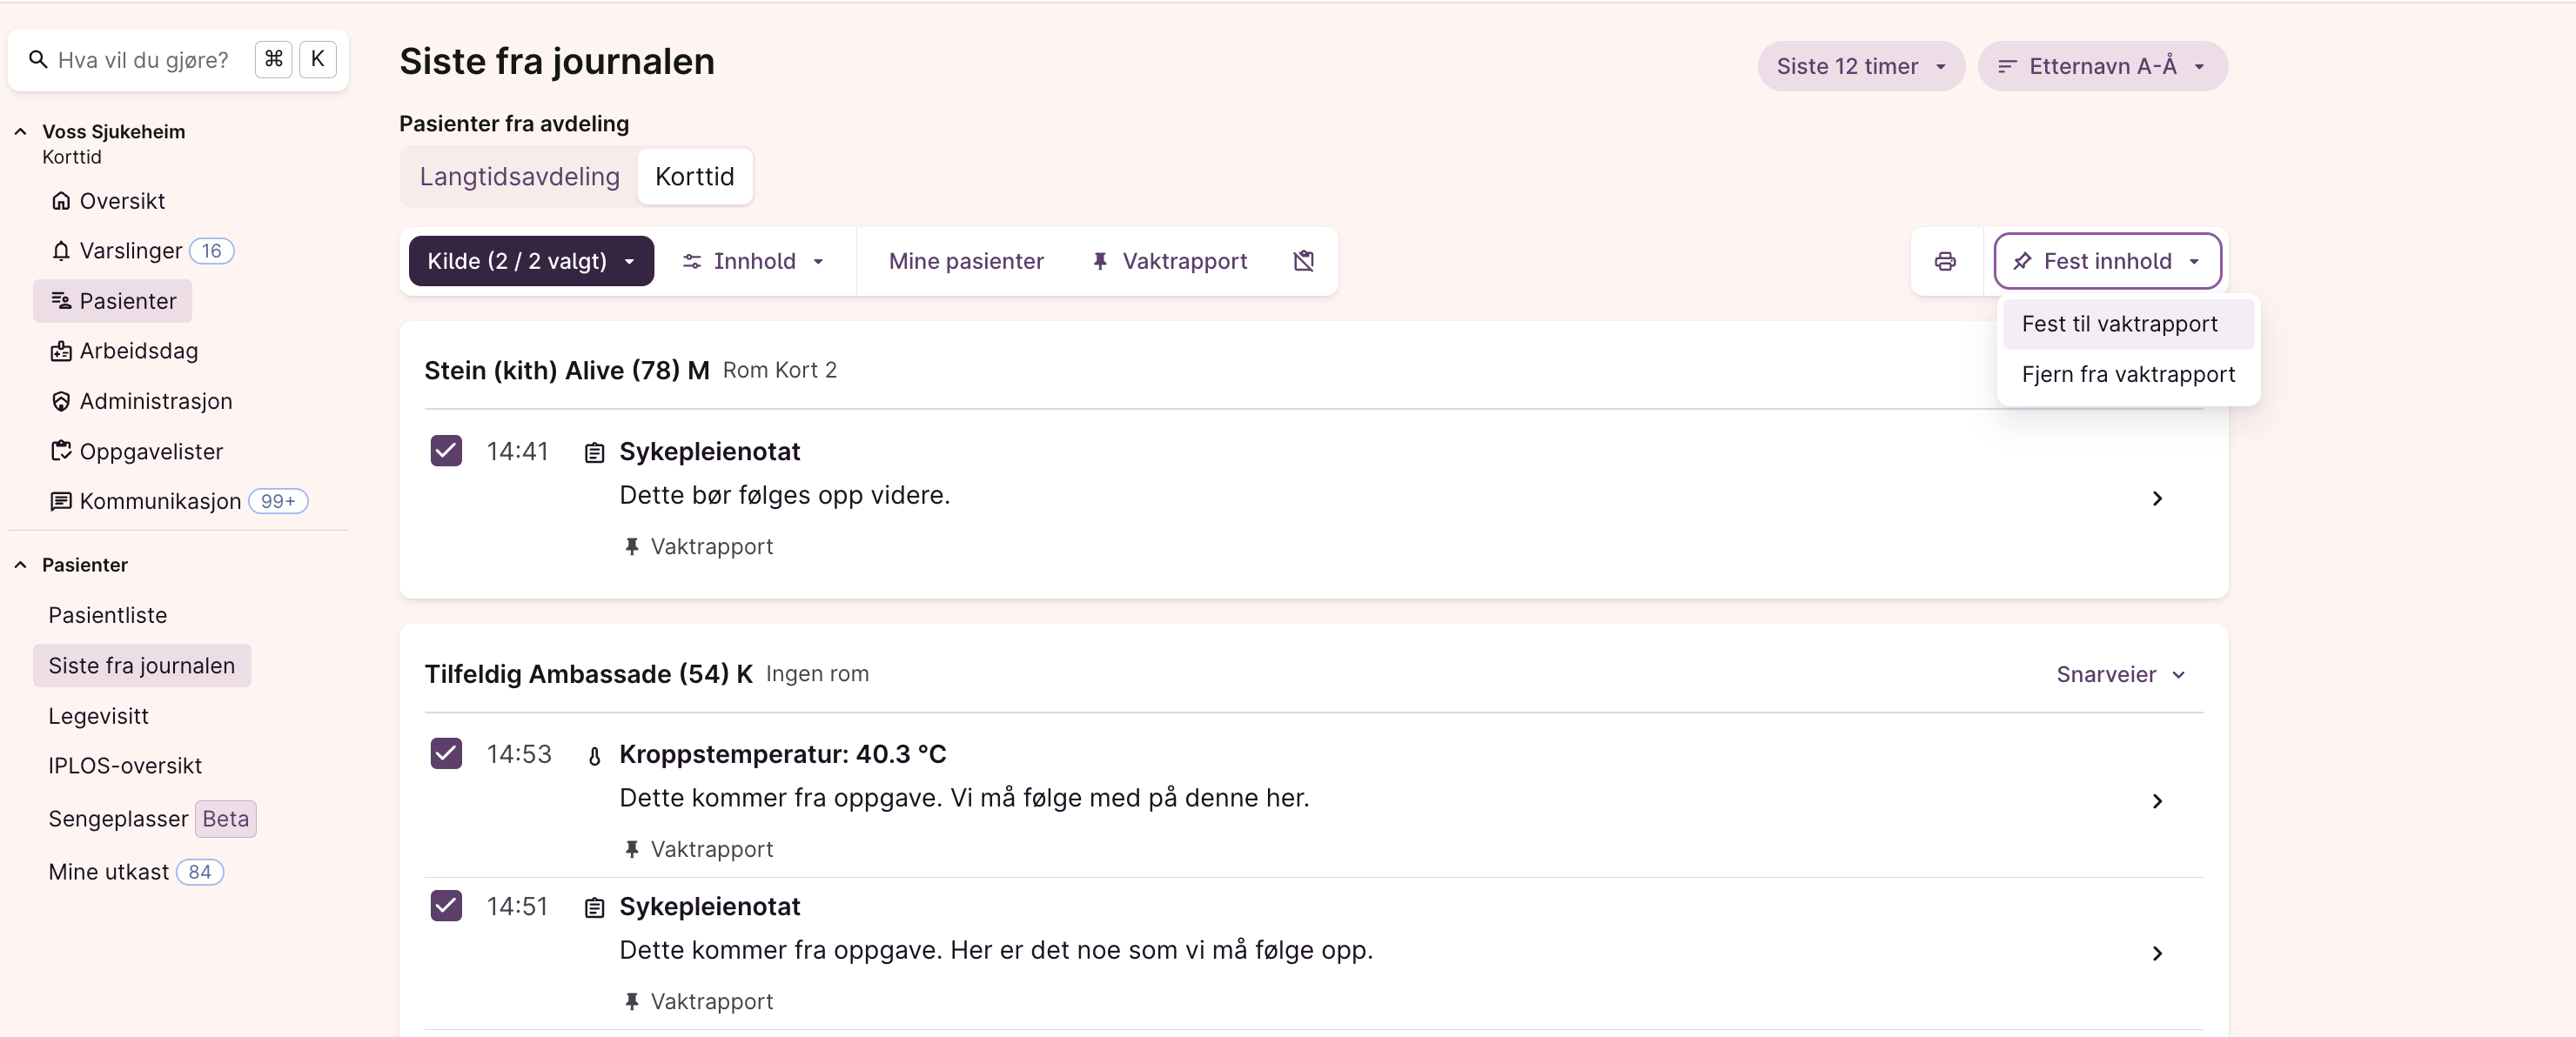This screenshot has width=2576, height=1037.
Task: Open Oversikt home icon in sidebar
Action: coord(61,201)
